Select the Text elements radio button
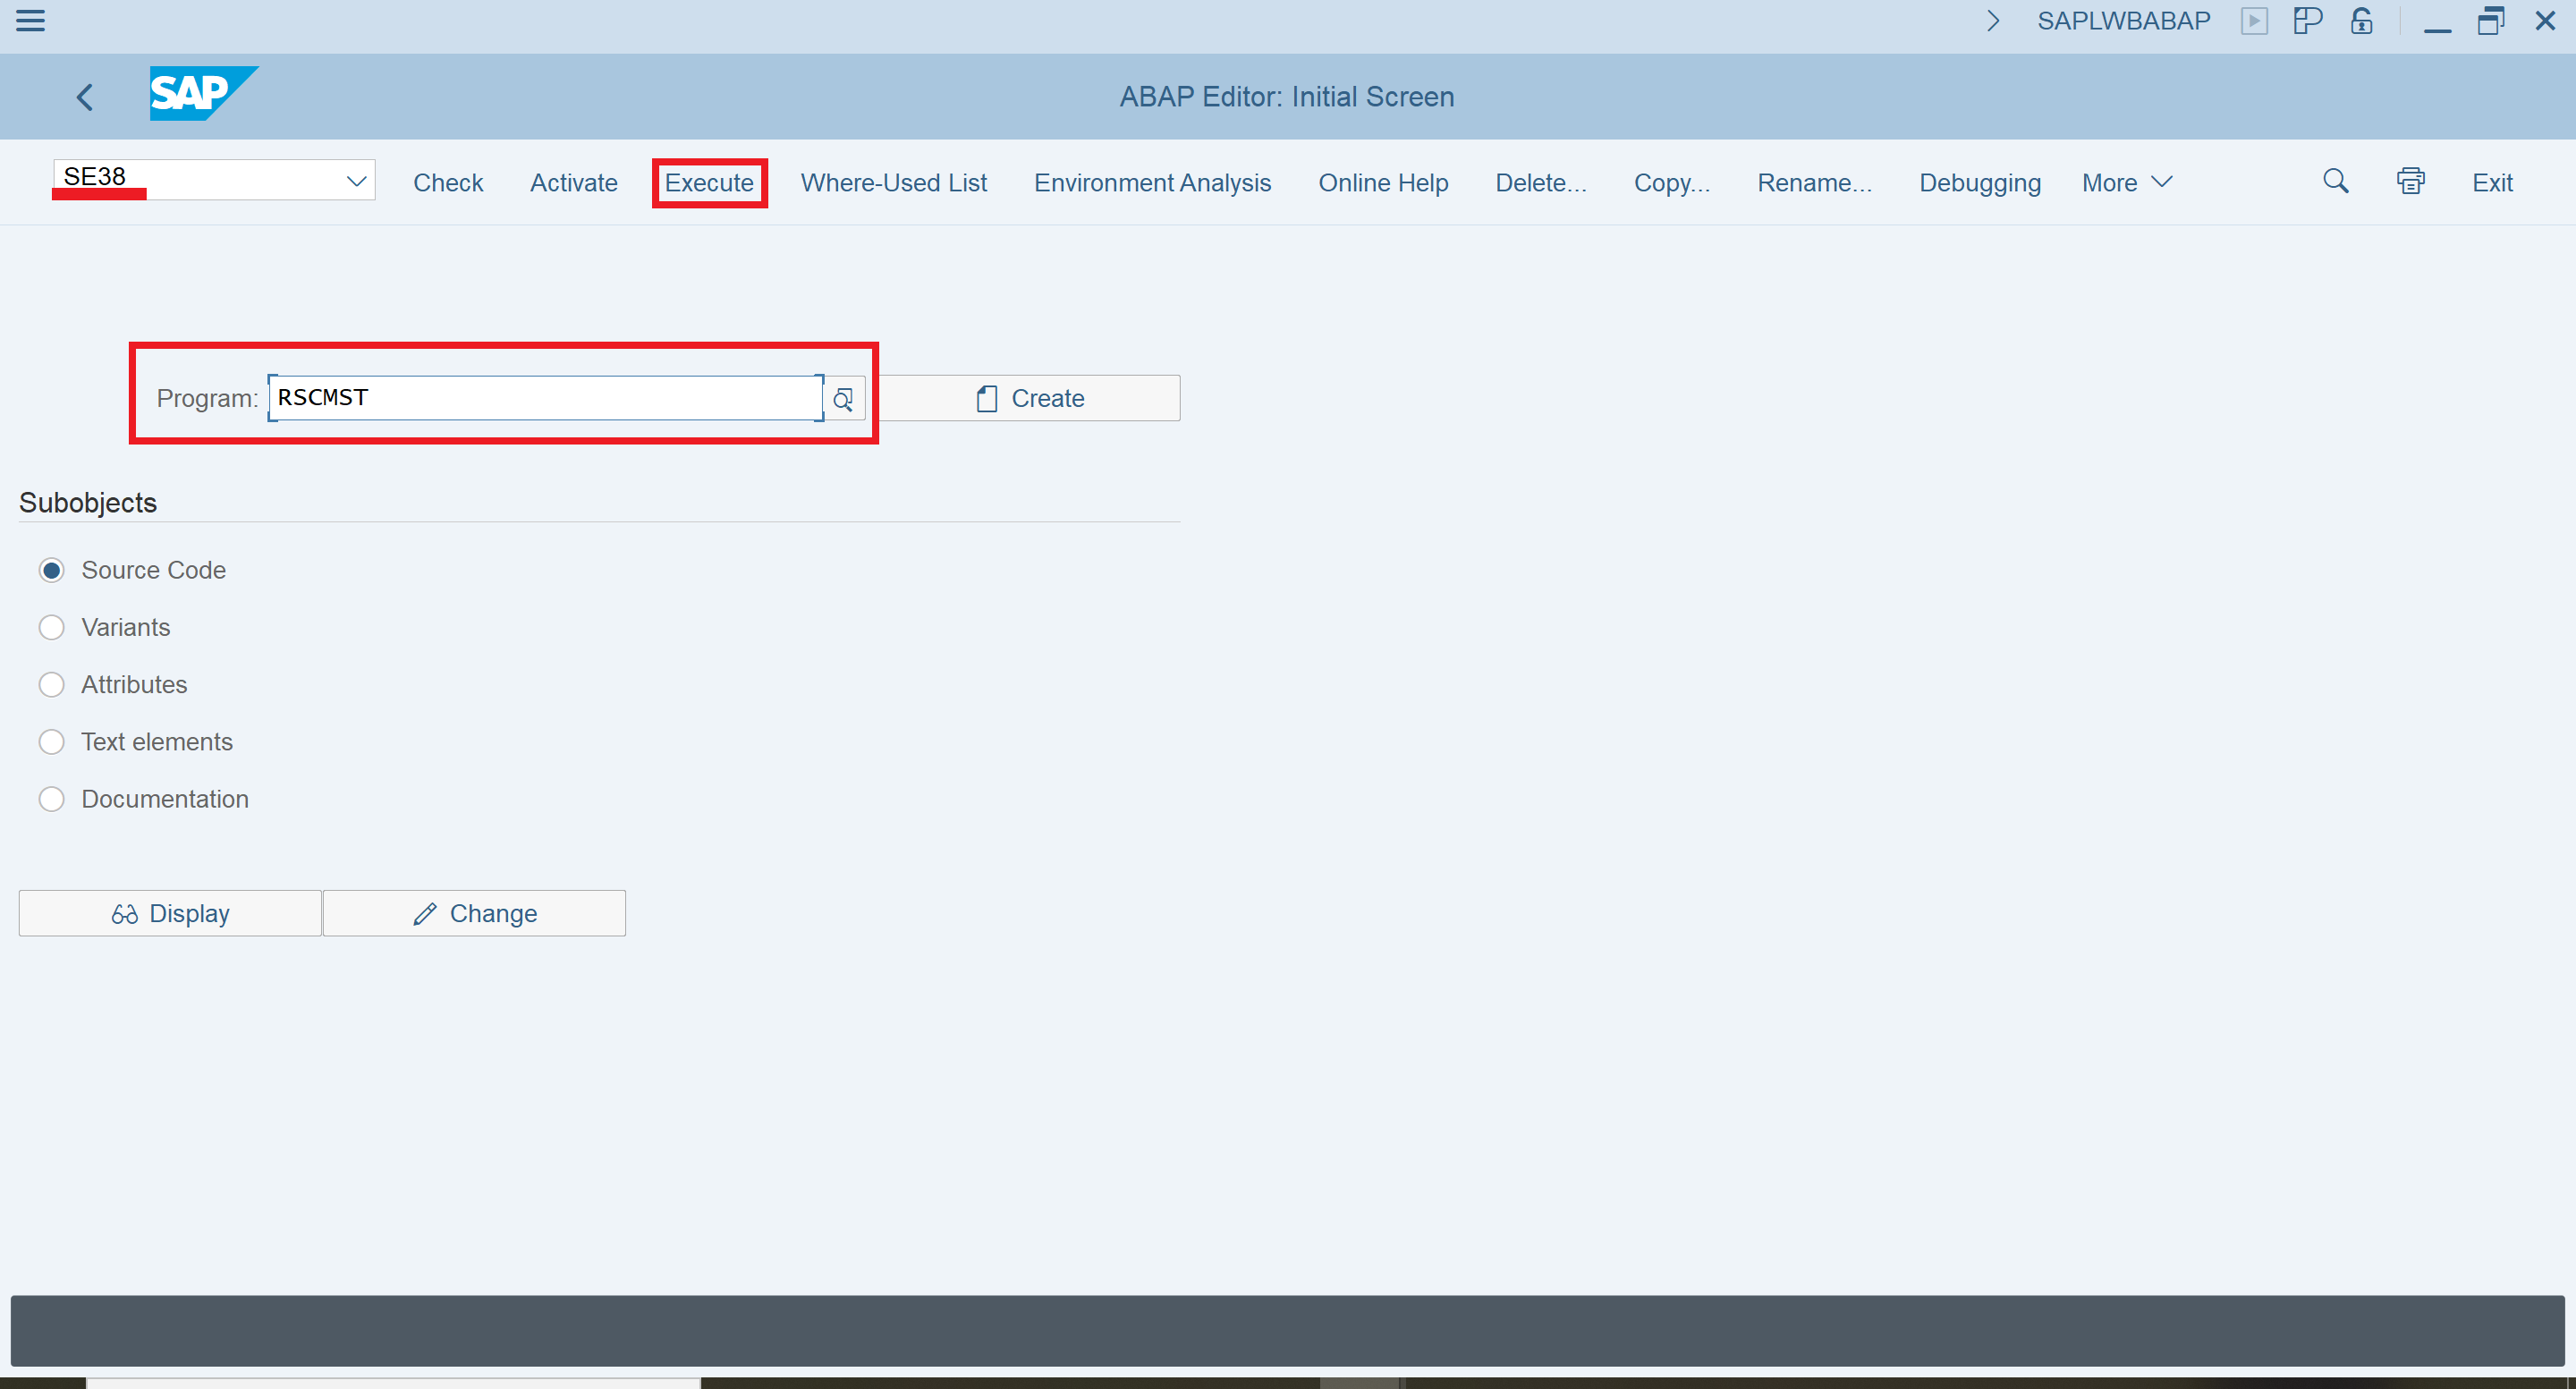2576x1389 pixels. pyautogui.click(x=51, y=742)
